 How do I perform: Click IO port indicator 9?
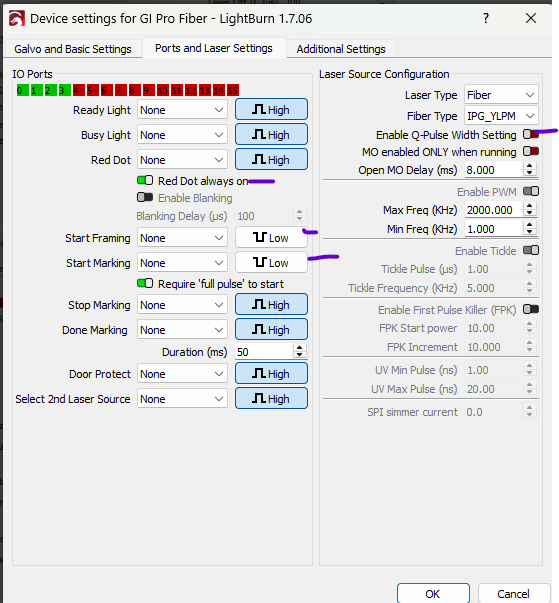[148, 90]
